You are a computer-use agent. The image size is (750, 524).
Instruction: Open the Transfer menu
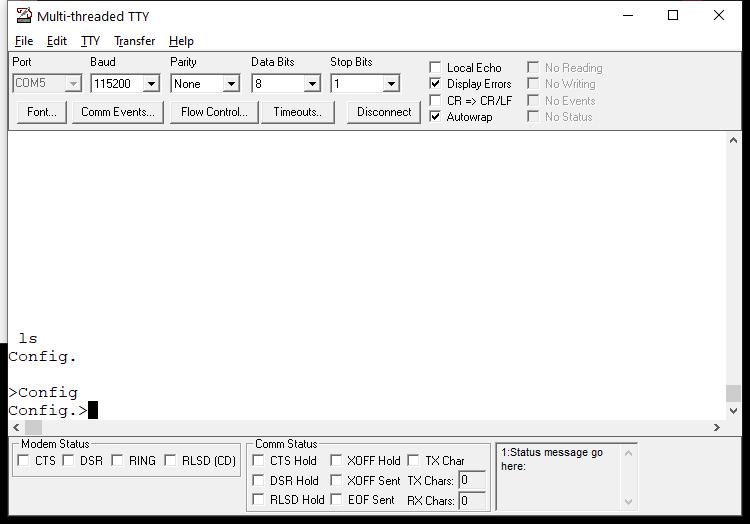(134, 41)
